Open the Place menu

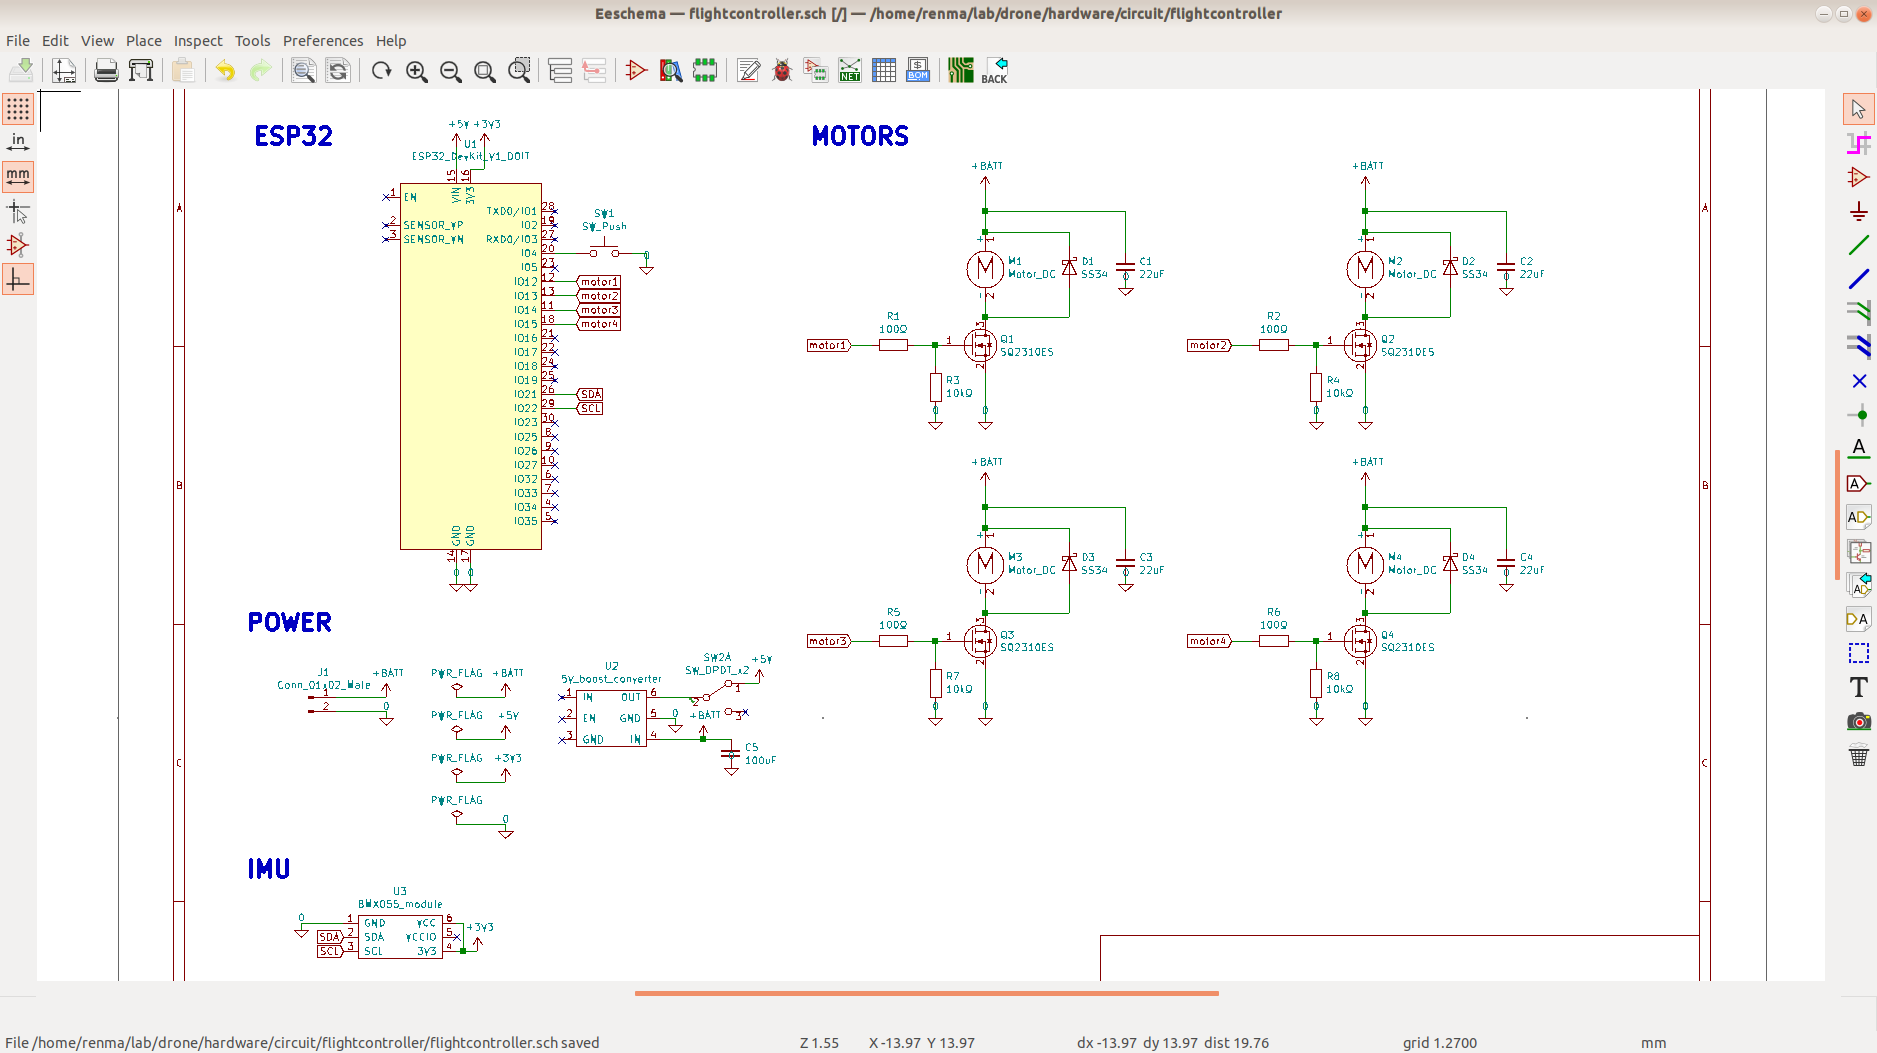point(143,41)
